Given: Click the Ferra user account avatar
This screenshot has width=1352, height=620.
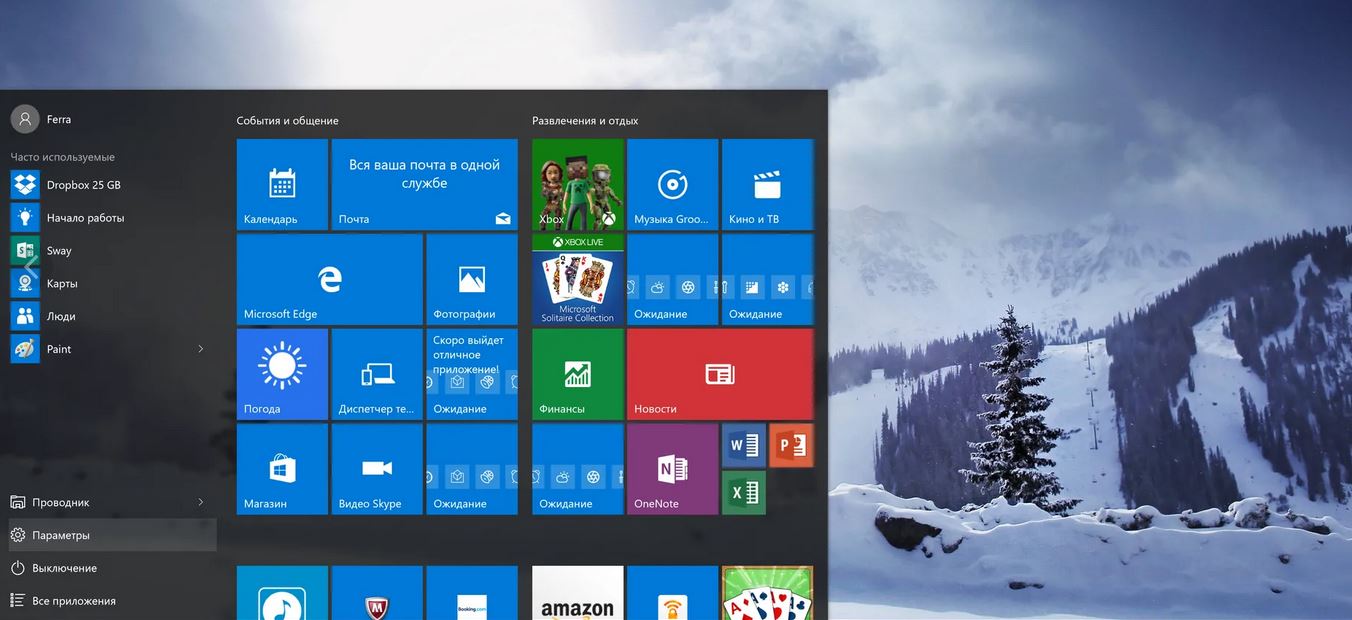Looking at the screenshot, I should 25,119.
